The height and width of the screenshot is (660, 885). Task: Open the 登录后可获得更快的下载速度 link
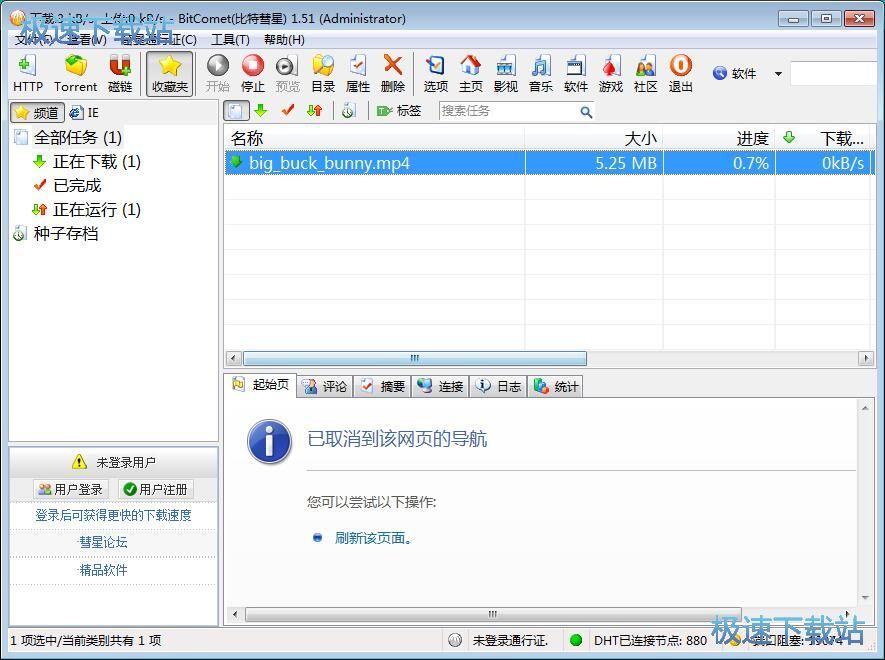(113, 515)
